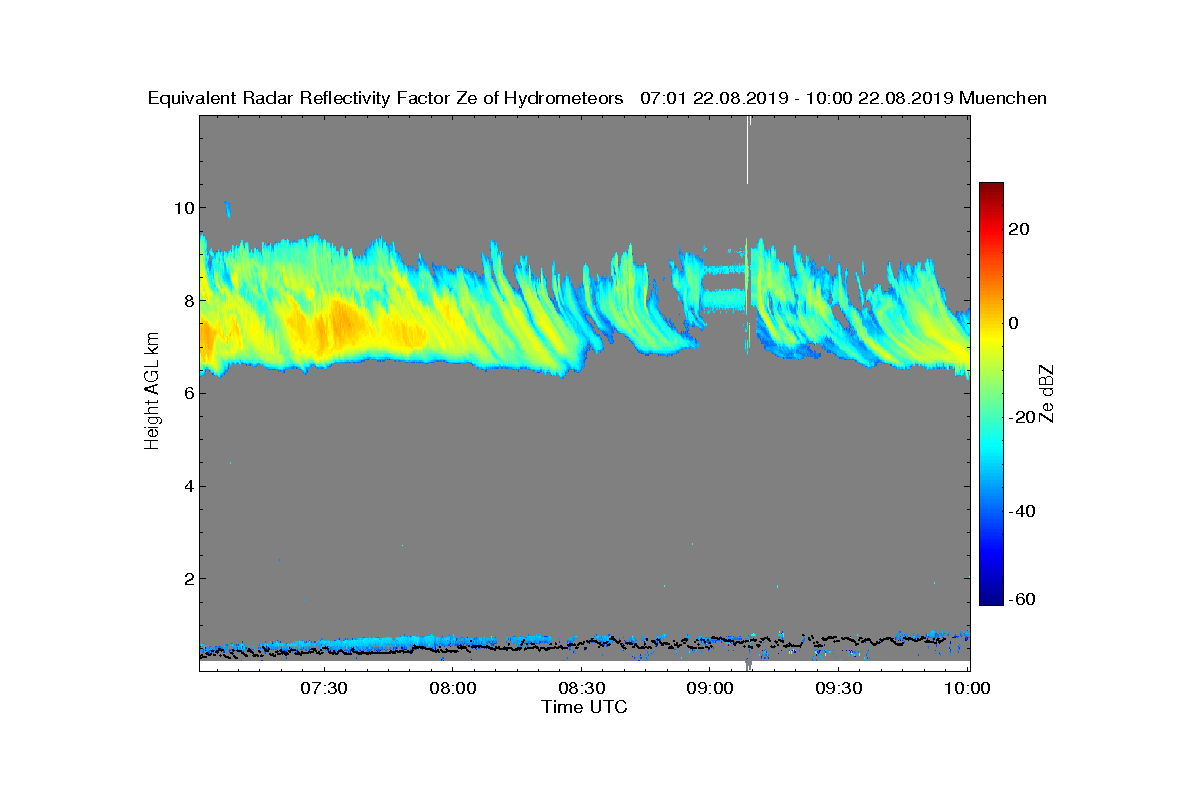Click the 'Height AGL km' y-axis label

[153, 391]
